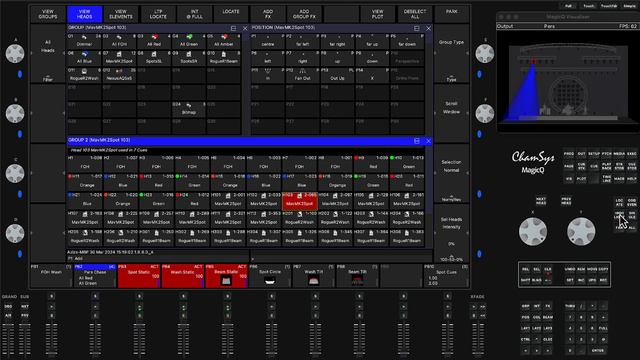
Task: Select the RogueR1Beam group G10 icon
Action: [x=224, y=54]
